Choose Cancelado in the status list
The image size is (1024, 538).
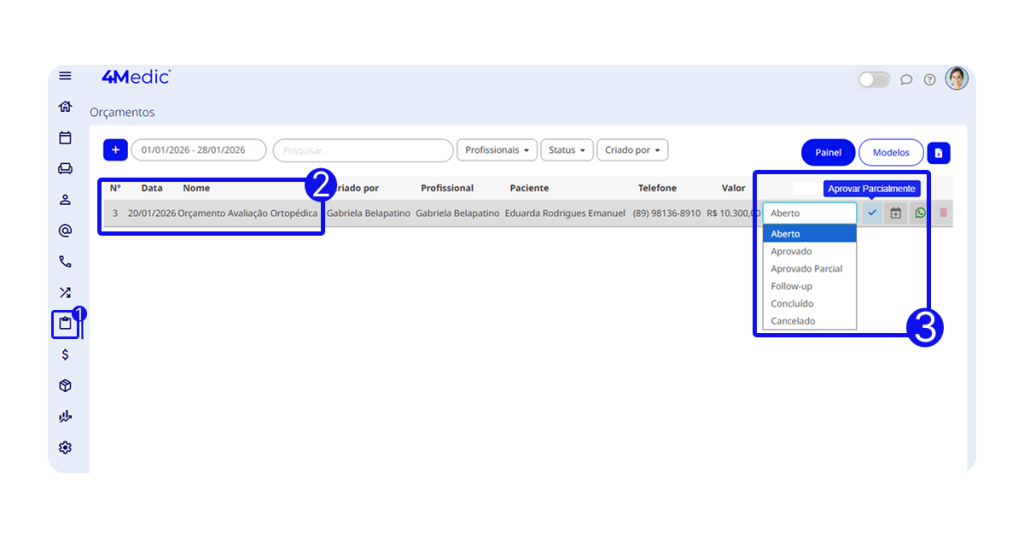793,321
